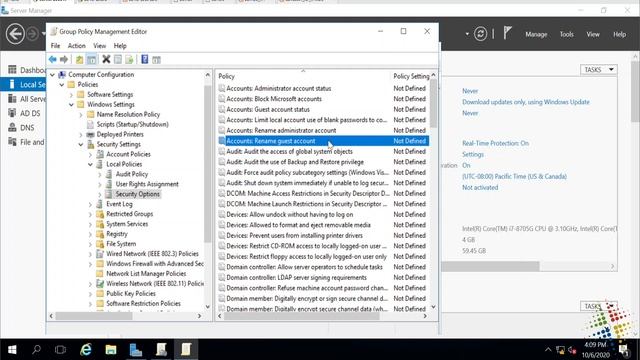The width and height of the screenshot is (640, 360).
Task: Select Scripts (Startup/Shutdown) in the tree
Action: point(132,124)
